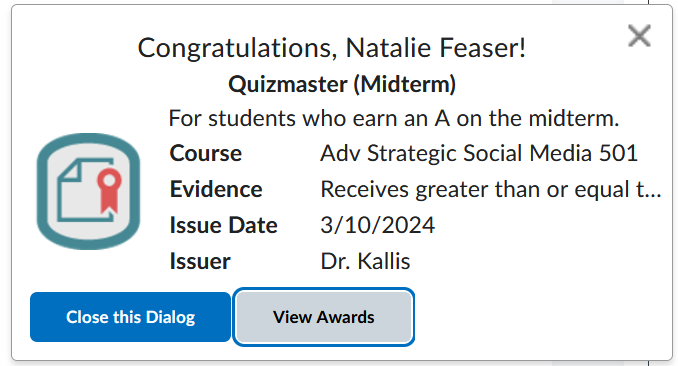Select the 3/10/2024 issue date value
Viewport: 678px width, 366px height.
[x=377, y=225]
